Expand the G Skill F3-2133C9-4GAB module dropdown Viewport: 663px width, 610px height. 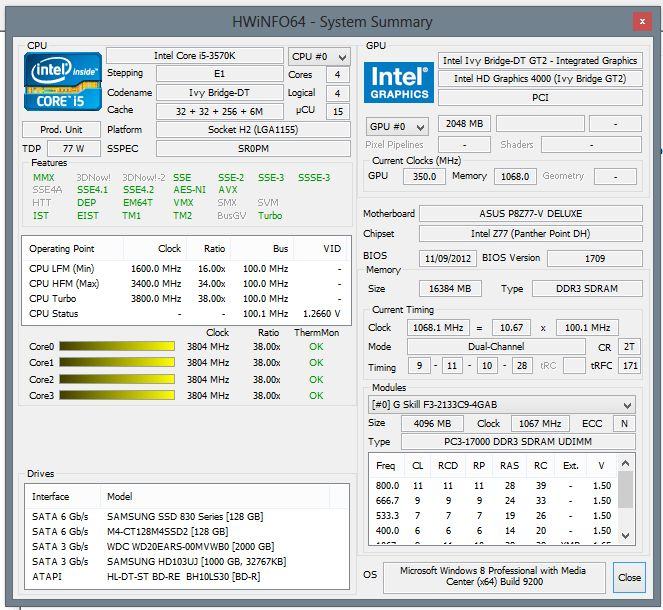coord(501,405)
